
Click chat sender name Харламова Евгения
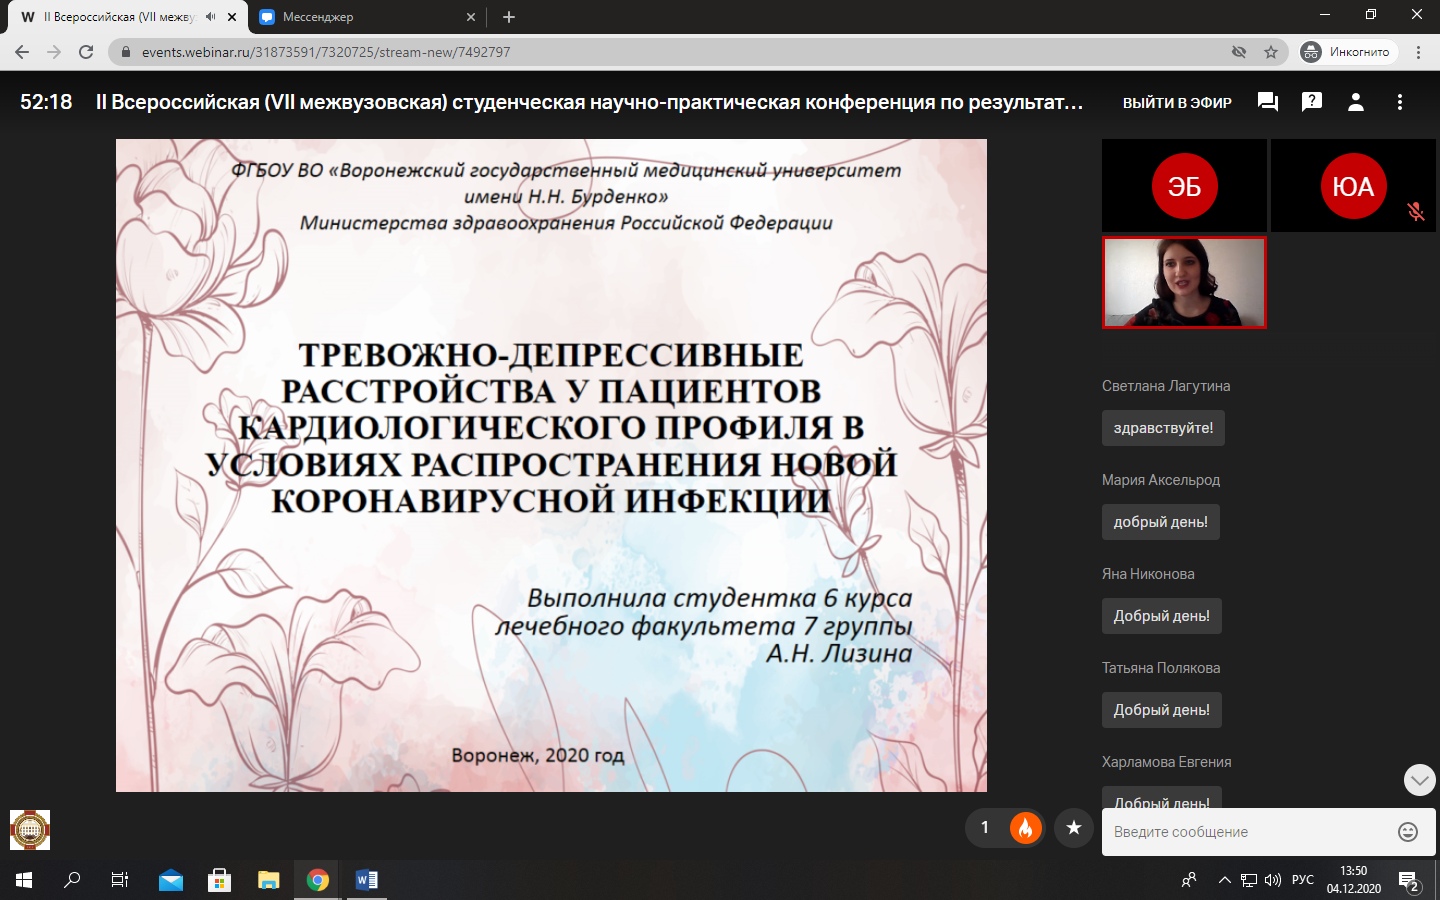tap(1167, 762)
